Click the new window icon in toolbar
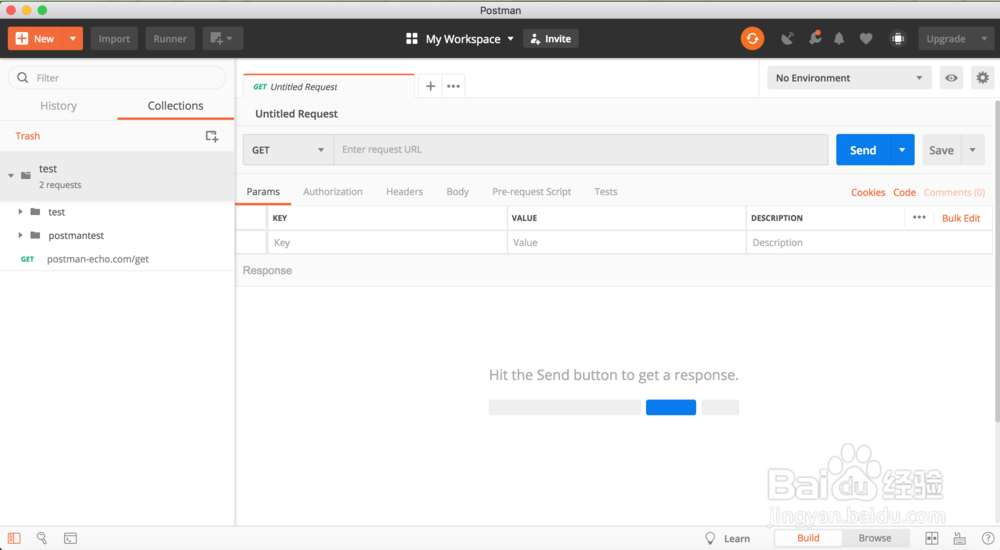Screen dimensions: 1000x550 pos(222,38)
